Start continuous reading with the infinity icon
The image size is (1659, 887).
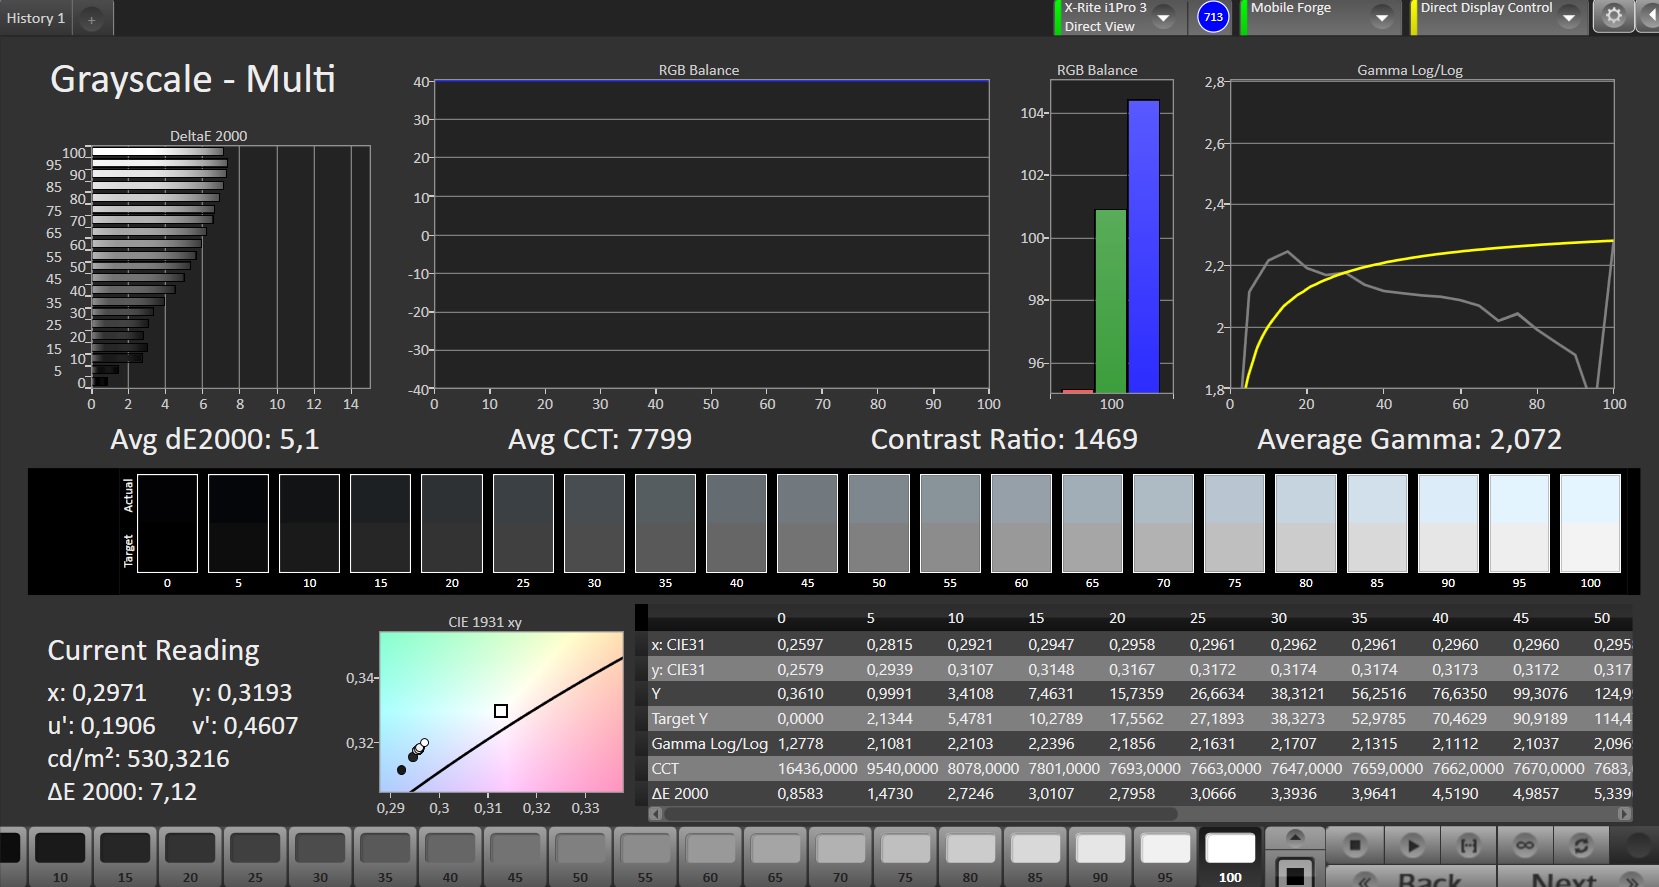tap(1524, 846)
